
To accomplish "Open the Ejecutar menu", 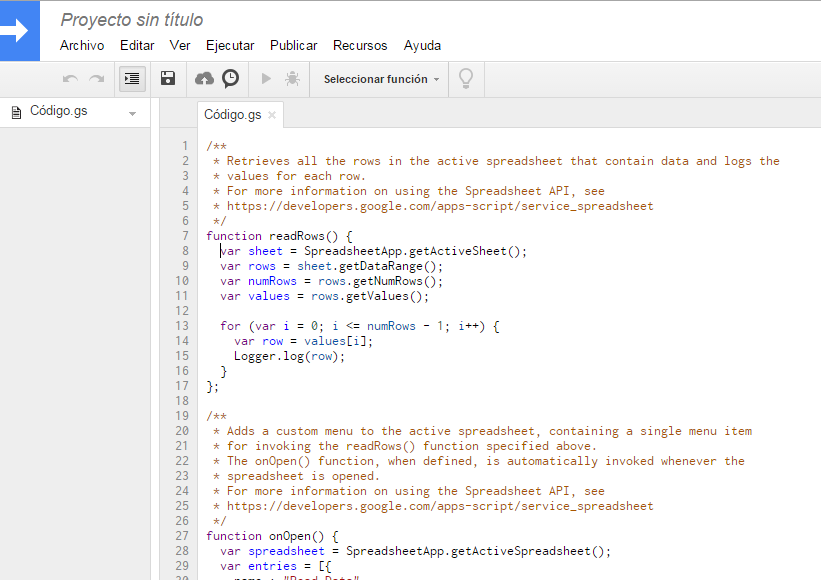I will pyautogui.click(x=230, y=45).
